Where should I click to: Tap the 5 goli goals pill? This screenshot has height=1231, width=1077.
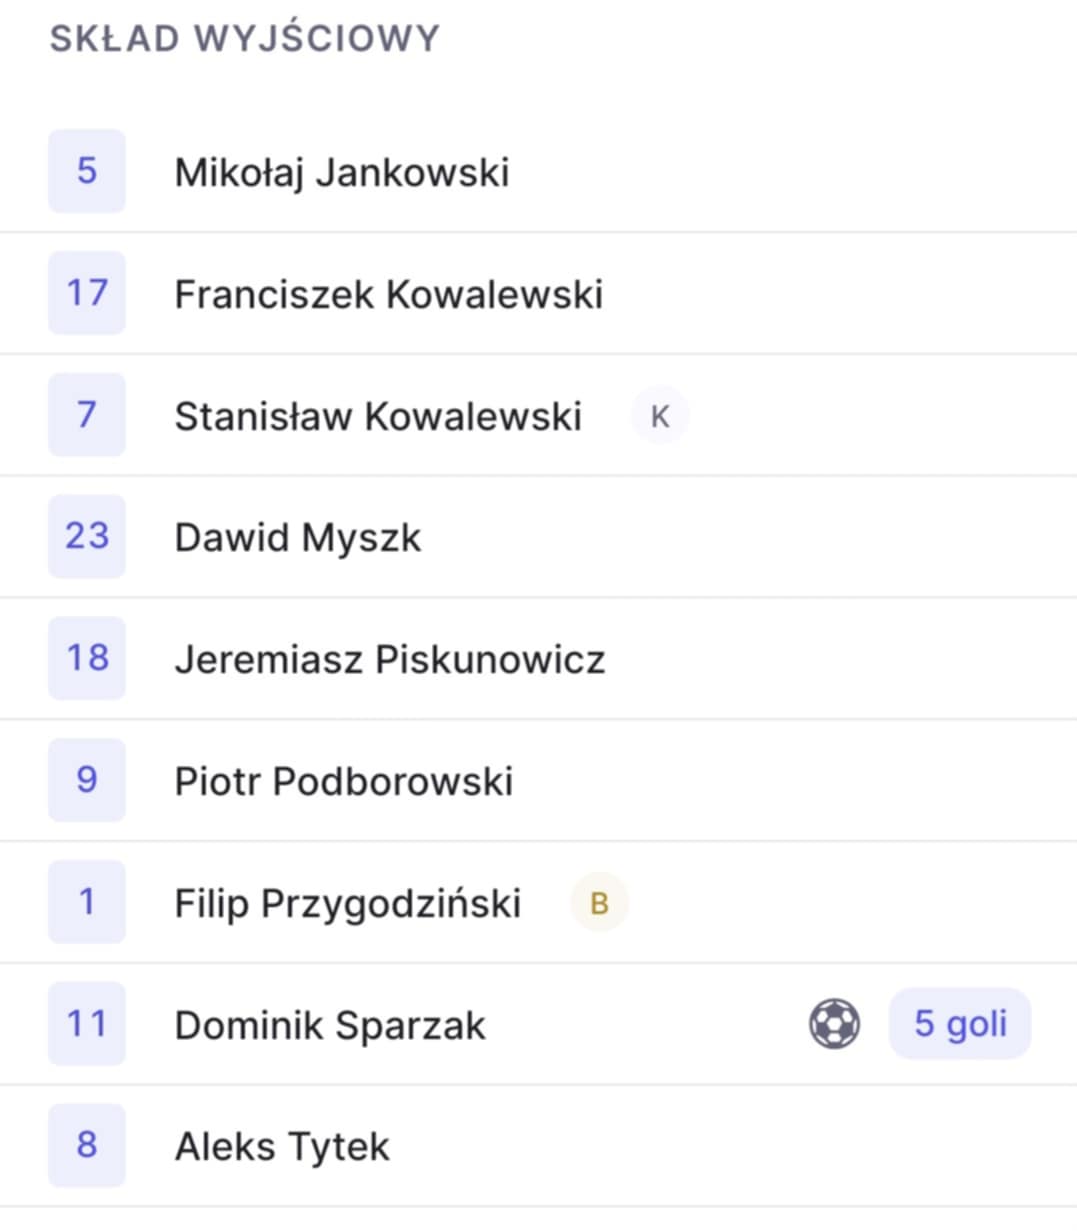tap(960, 1024)
